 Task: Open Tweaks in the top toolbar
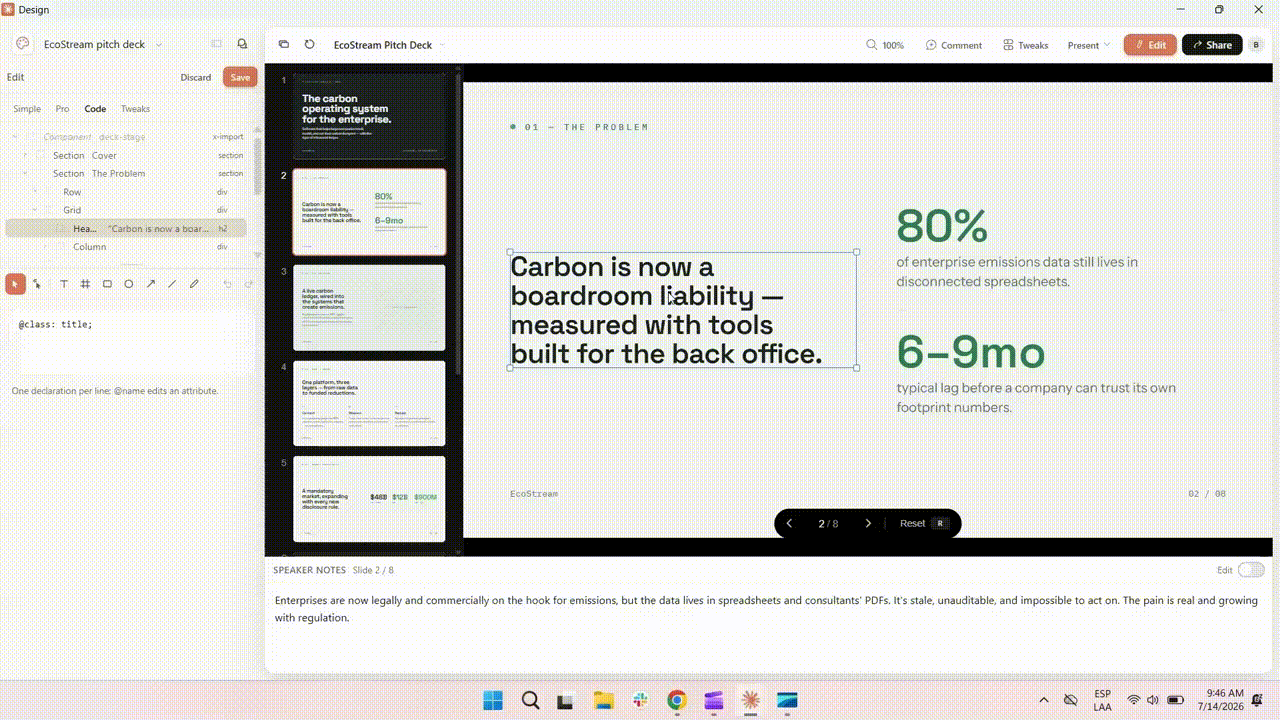pyautogui.click(x=1026, y=45)
